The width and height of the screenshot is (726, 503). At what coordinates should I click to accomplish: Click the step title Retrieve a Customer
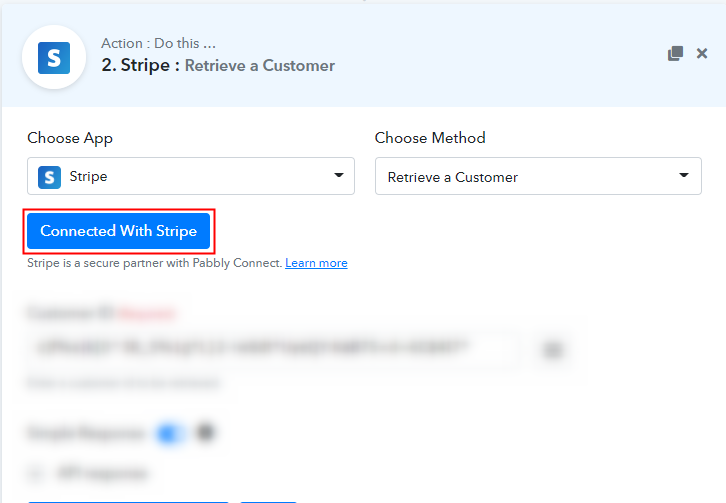(x=260, y=66)
